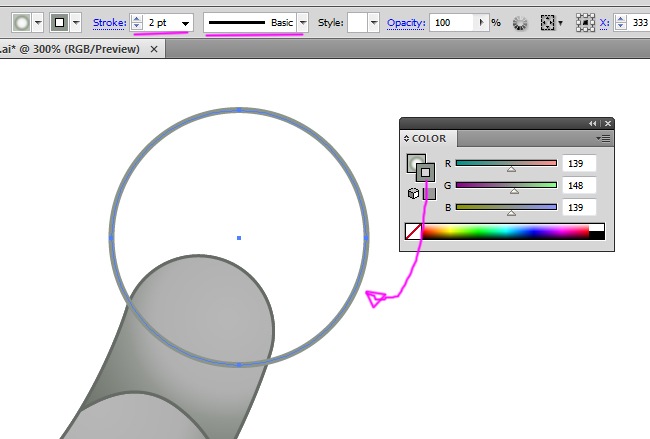Screen dimensions: 650x439
Task: Click the web-safe cube warning icon
Action: click(413, 194)
